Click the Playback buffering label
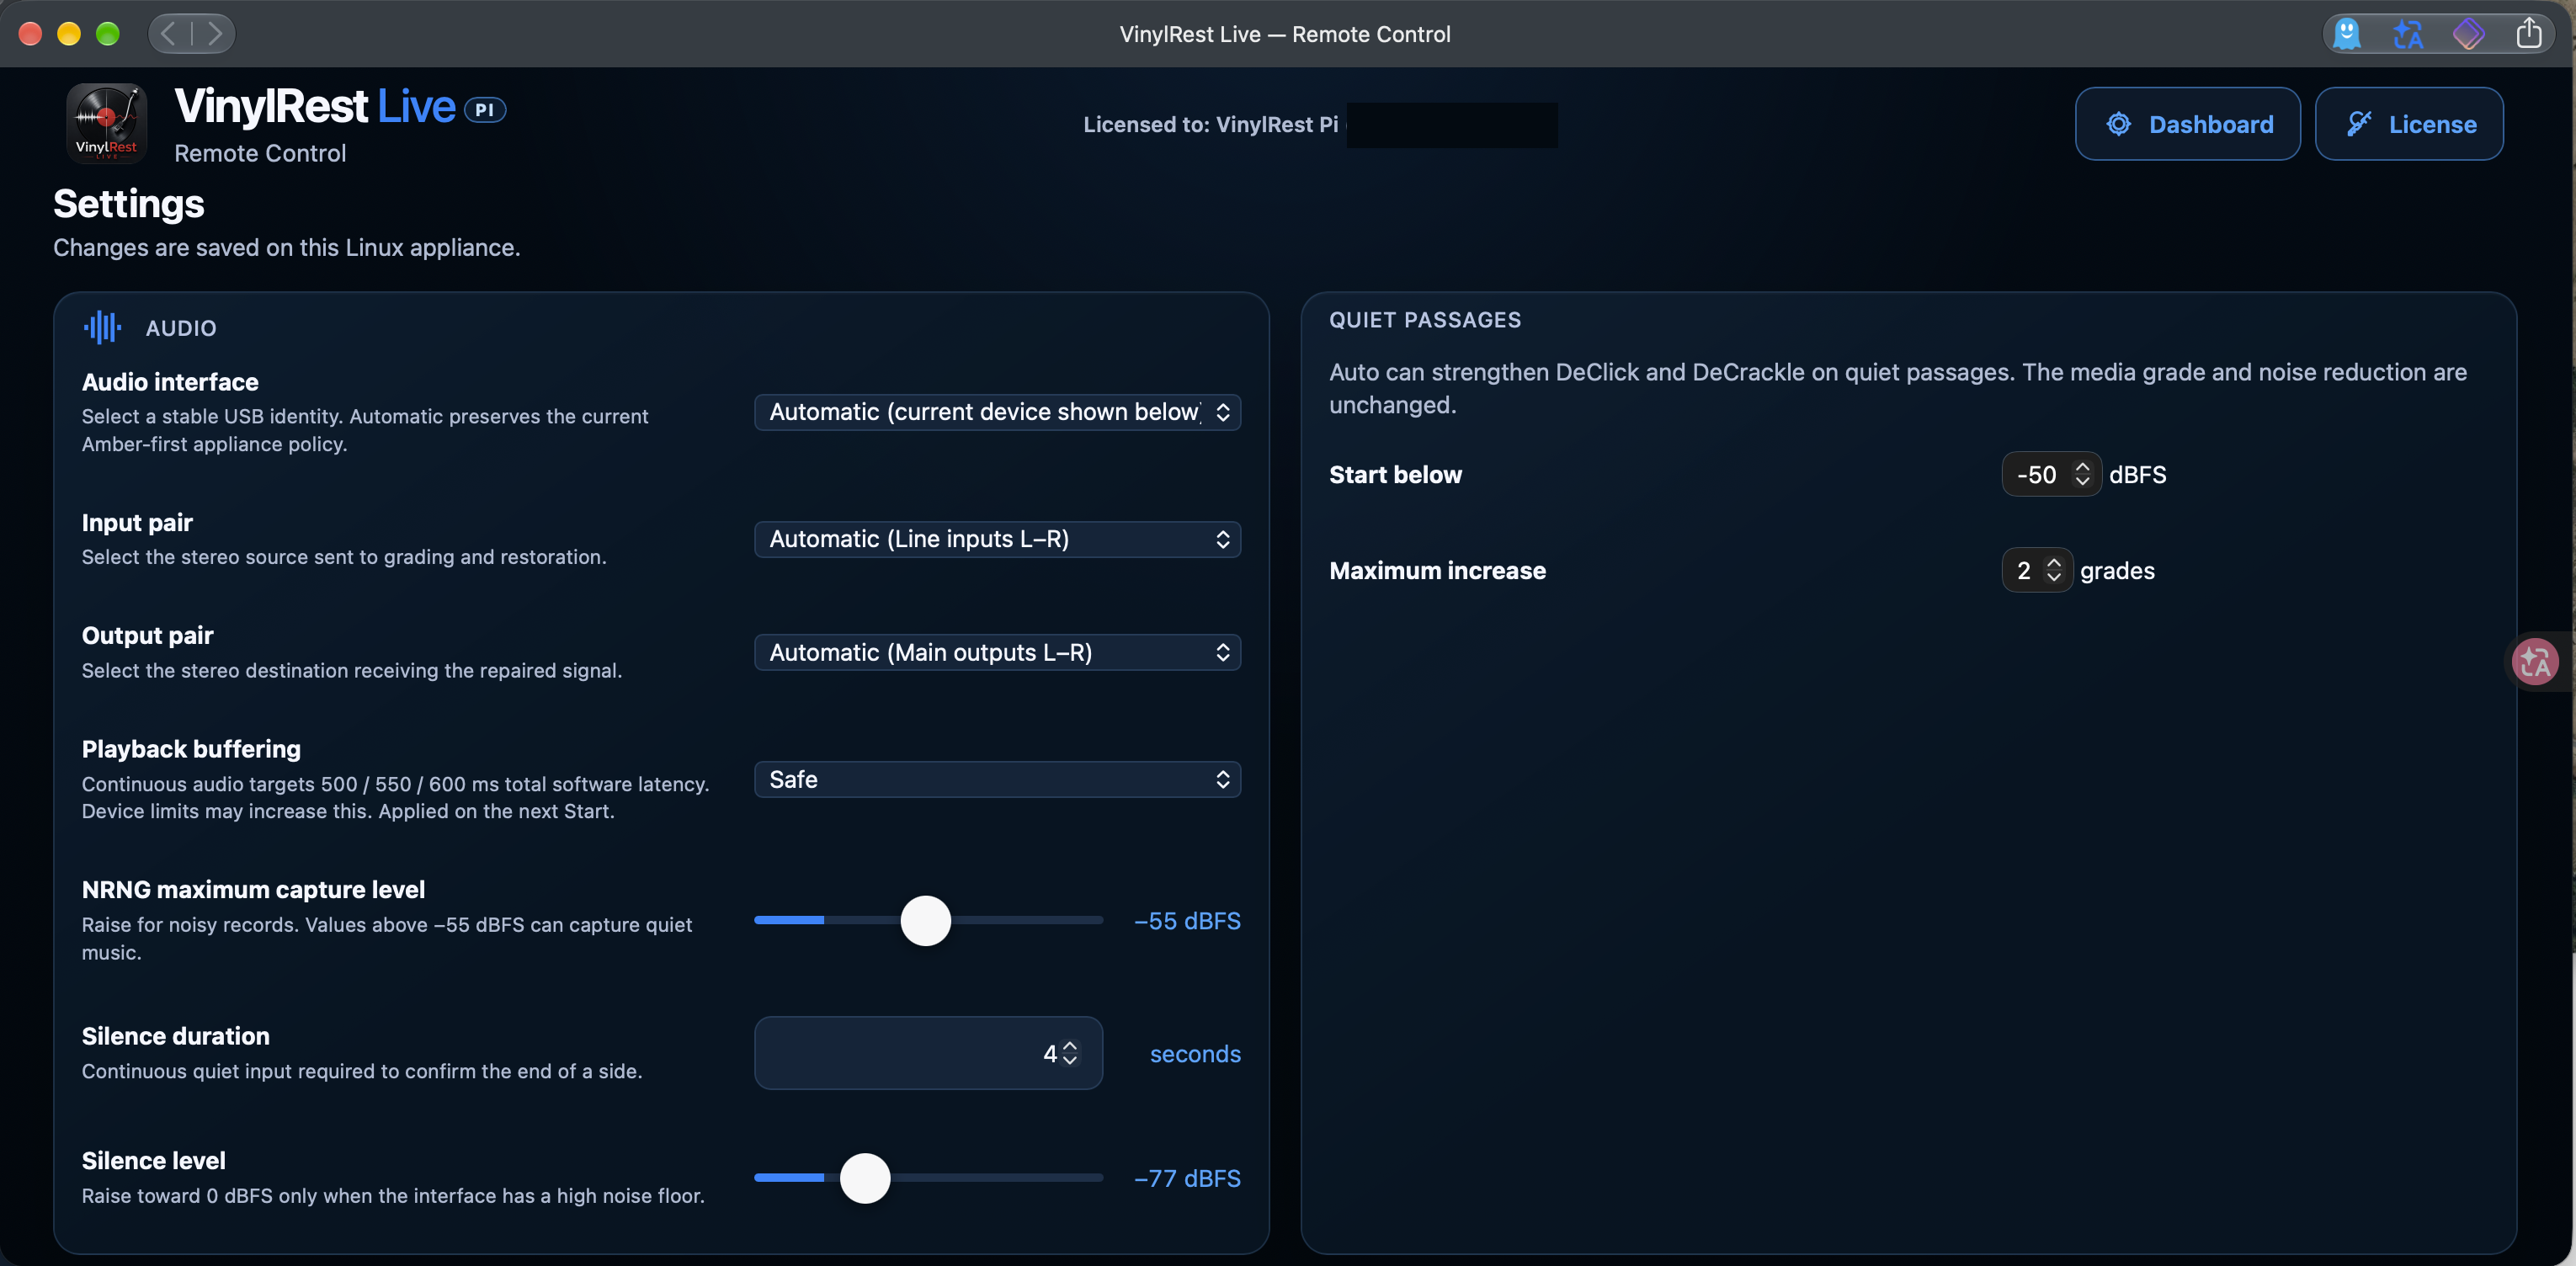The width and height of the screenshot is (2576, 1266). pos(191,749)
